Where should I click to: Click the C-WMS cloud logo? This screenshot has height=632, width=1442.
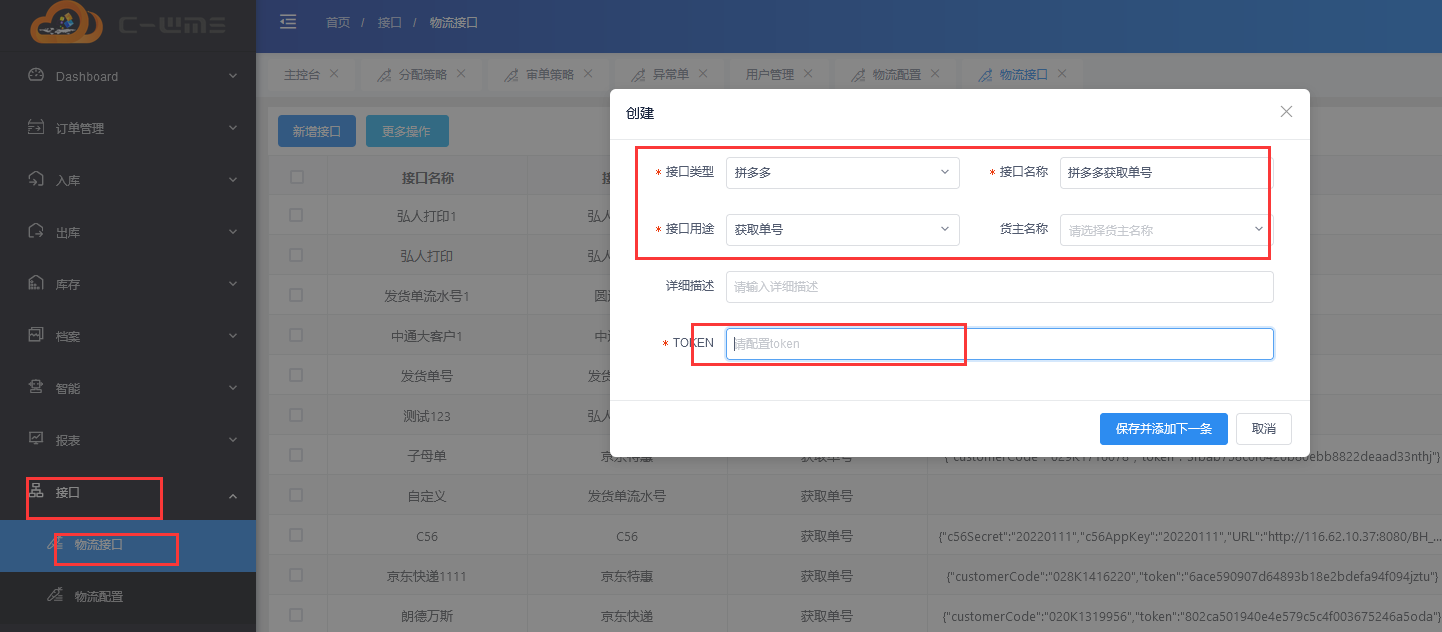click(x=66, y=22)
